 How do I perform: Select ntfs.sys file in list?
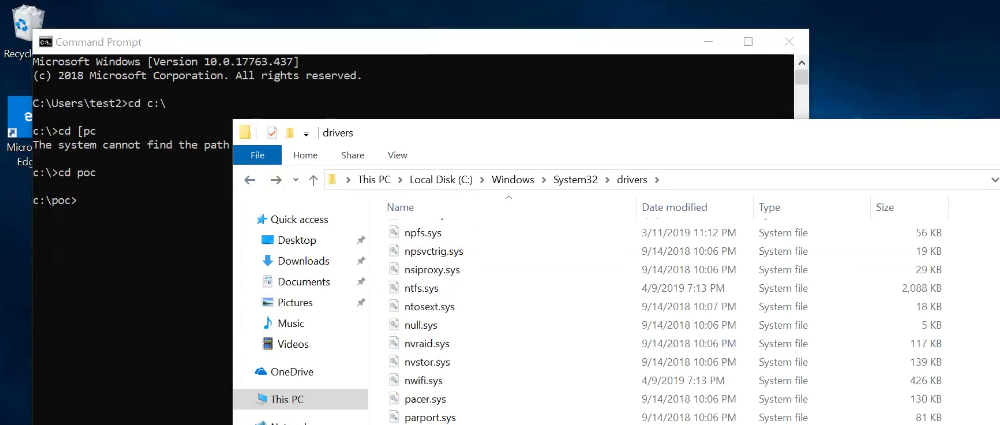[421, 288]
